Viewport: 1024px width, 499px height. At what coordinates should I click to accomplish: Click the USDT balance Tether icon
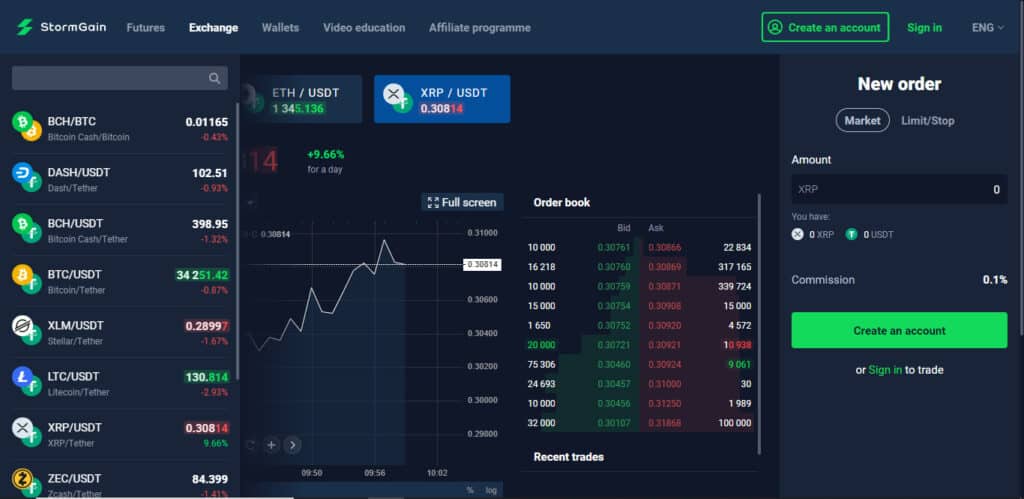tap(852, 234)
